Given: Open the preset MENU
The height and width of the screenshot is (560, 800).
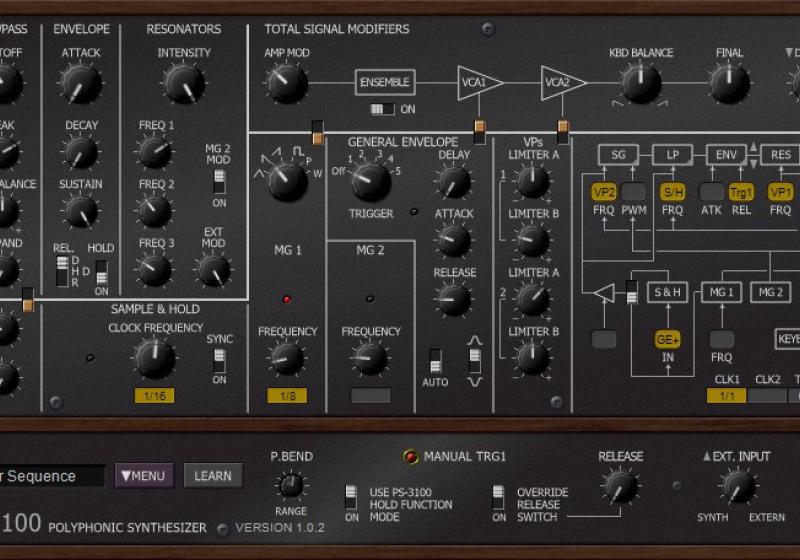Looking at the screenshot, I should point(145,476).
